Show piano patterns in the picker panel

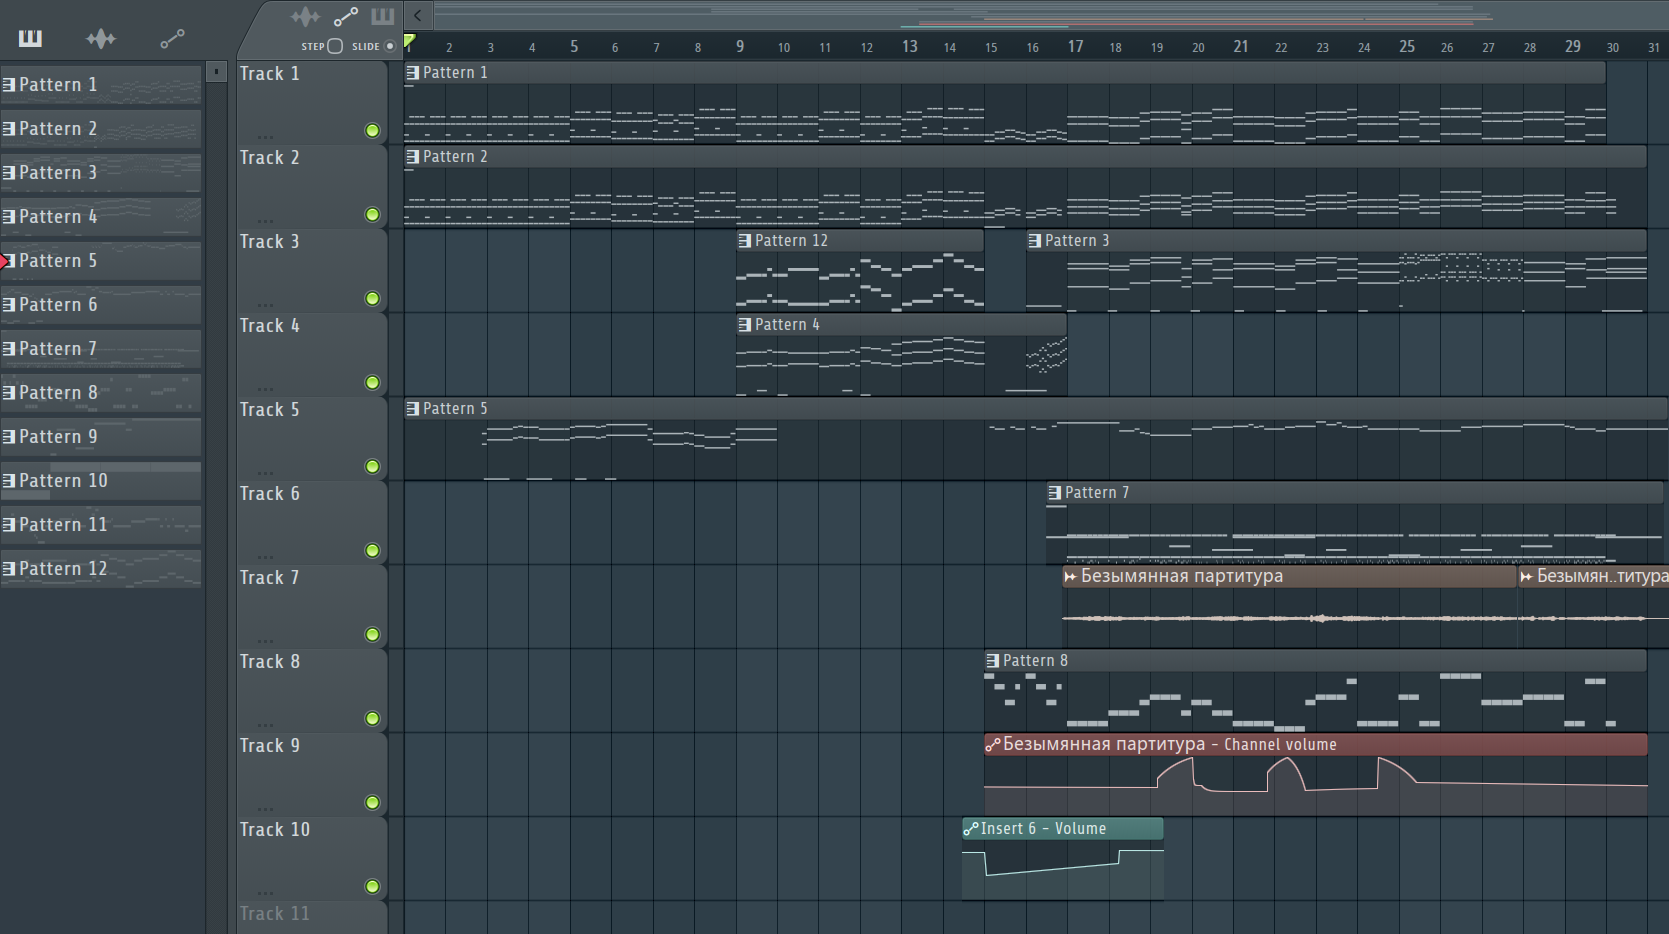coord(30,38)
